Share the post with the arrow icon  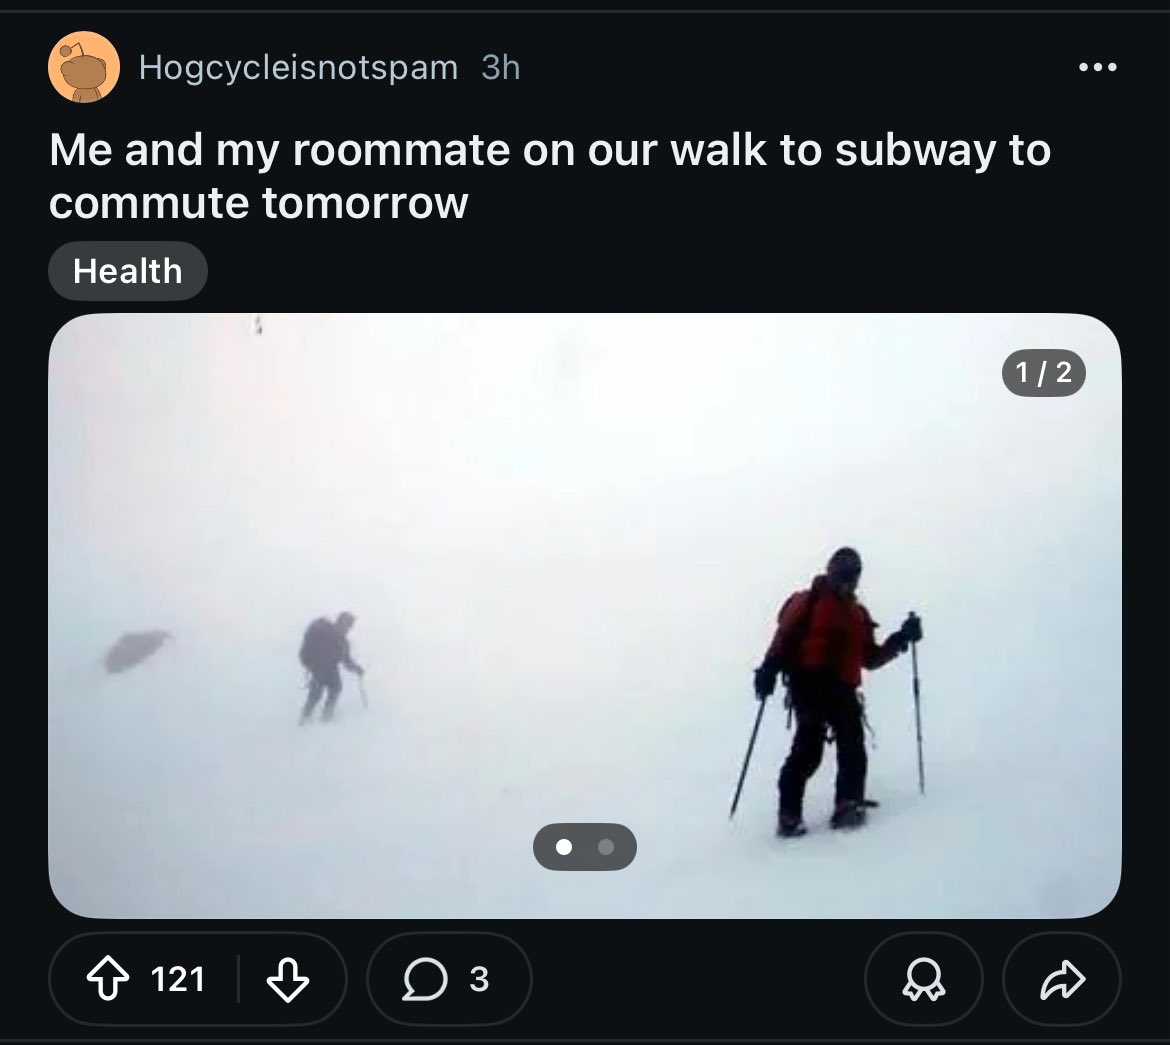[x=1061, y=980]
